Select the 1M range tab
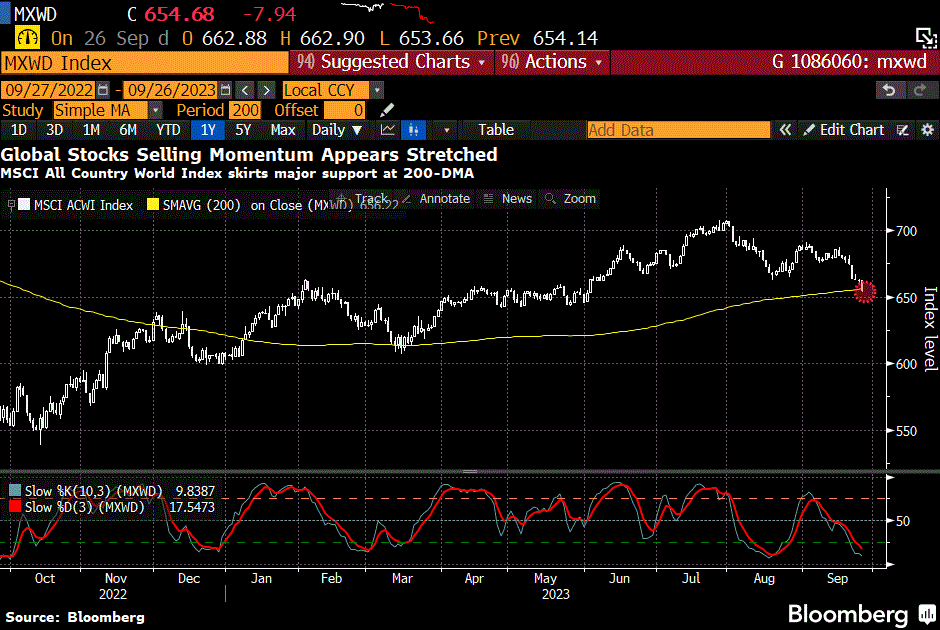This screenshot has width=940, height=630. pyautogui.click(x=91, y=129)
